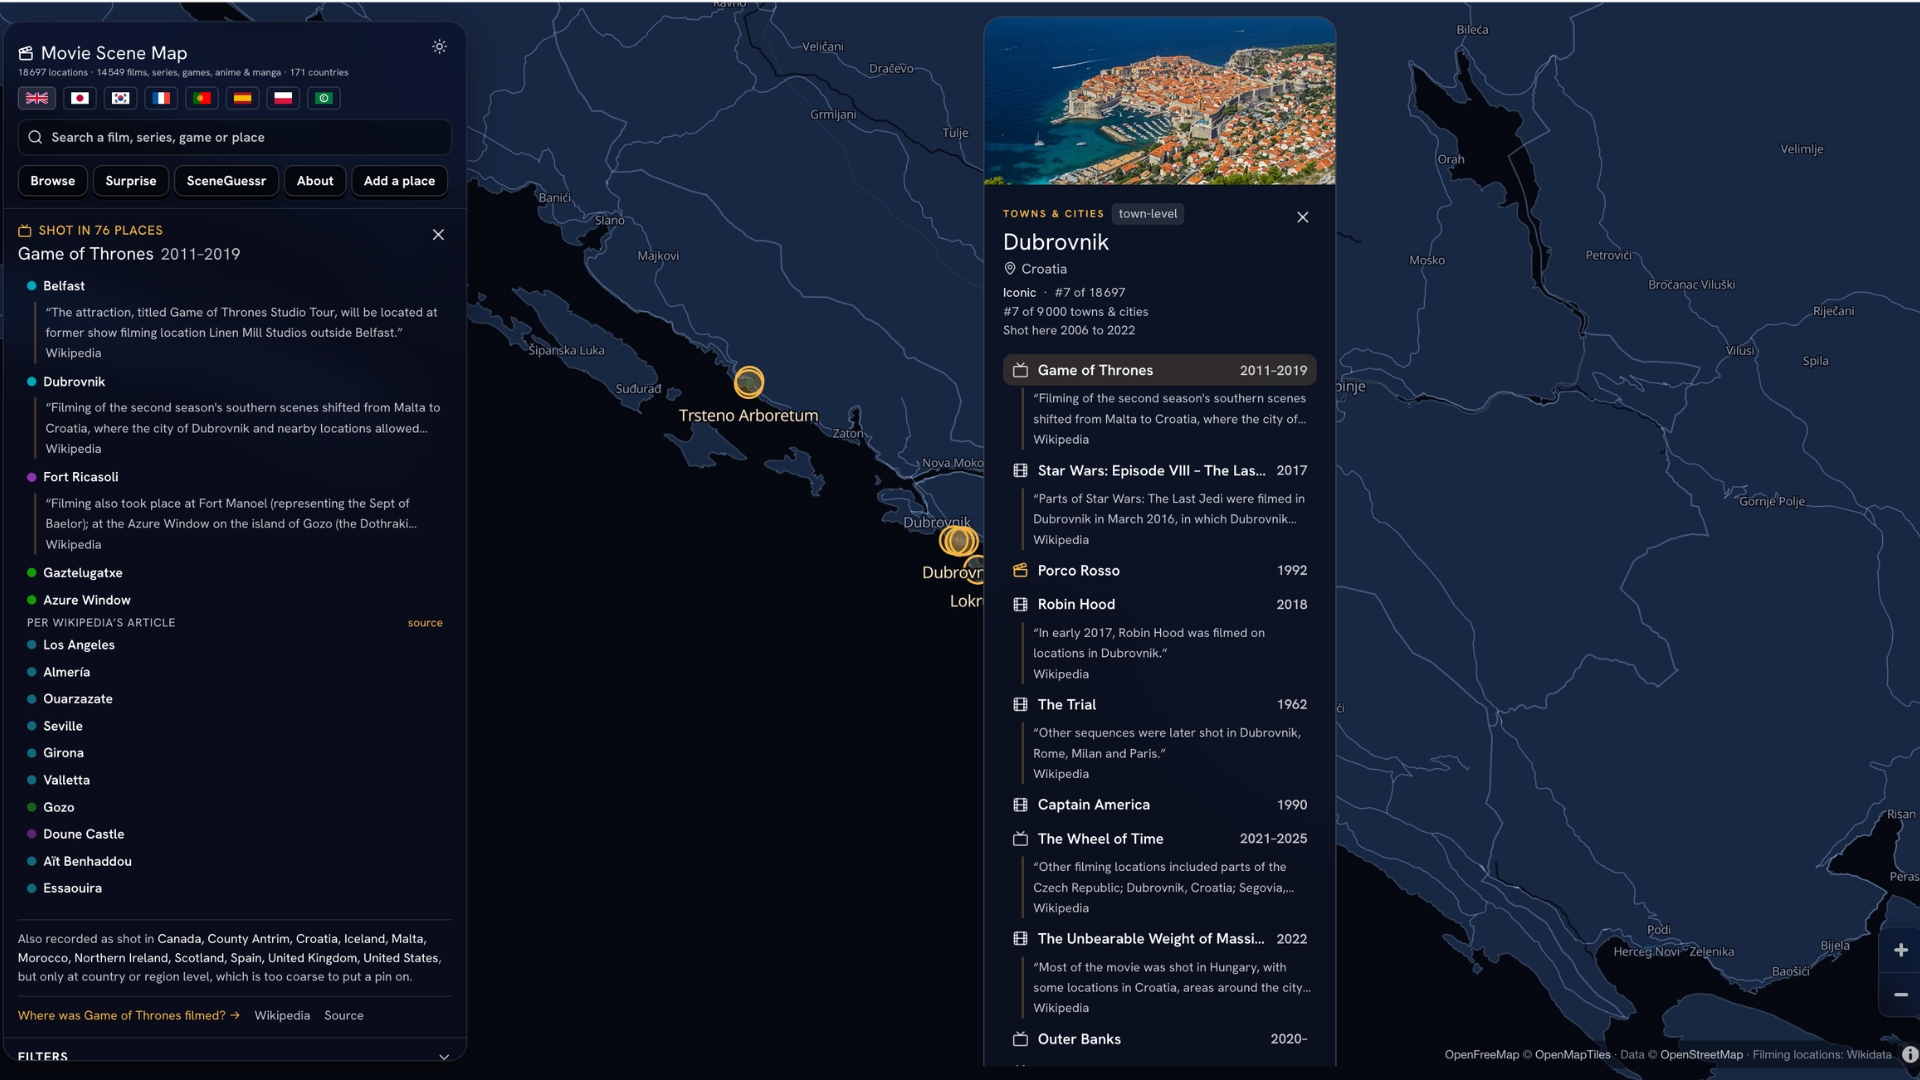The height and width of the screenshot is (1080, 1920).
Task: Open the OpenFreeMap attribution link
Action: click(1481, 1055)
